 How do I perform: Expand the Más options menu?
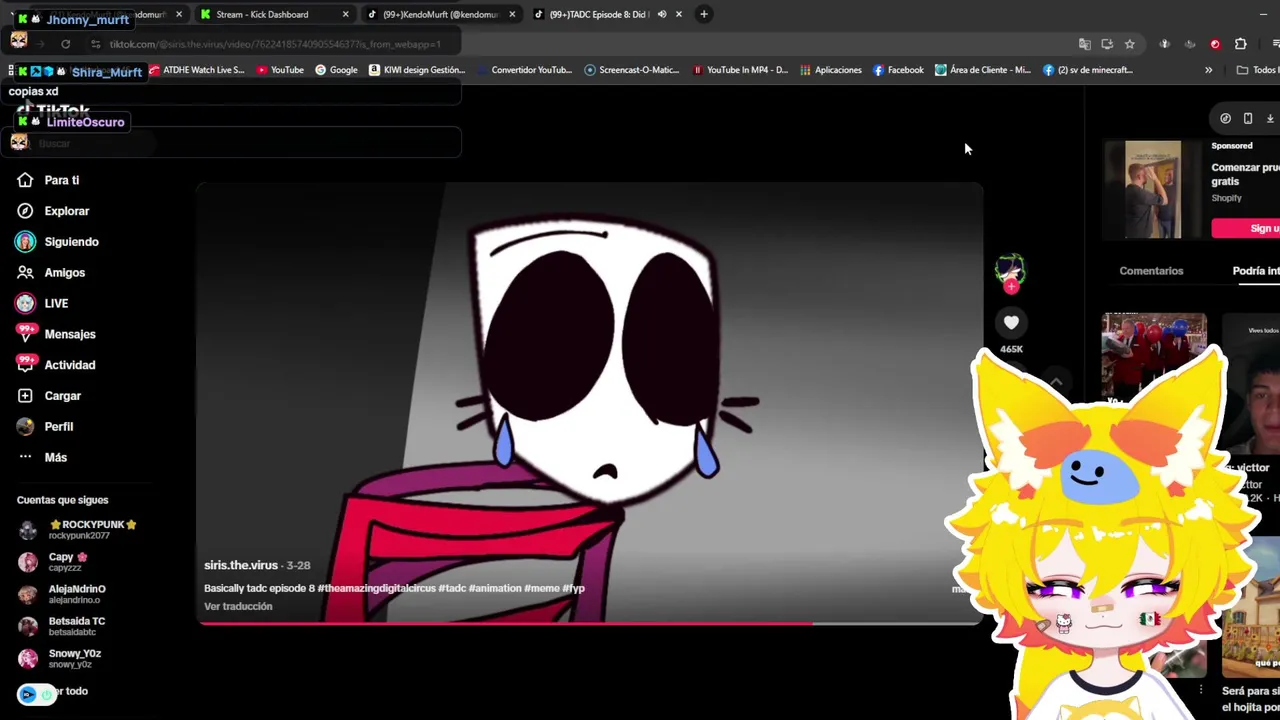(42, 457)
